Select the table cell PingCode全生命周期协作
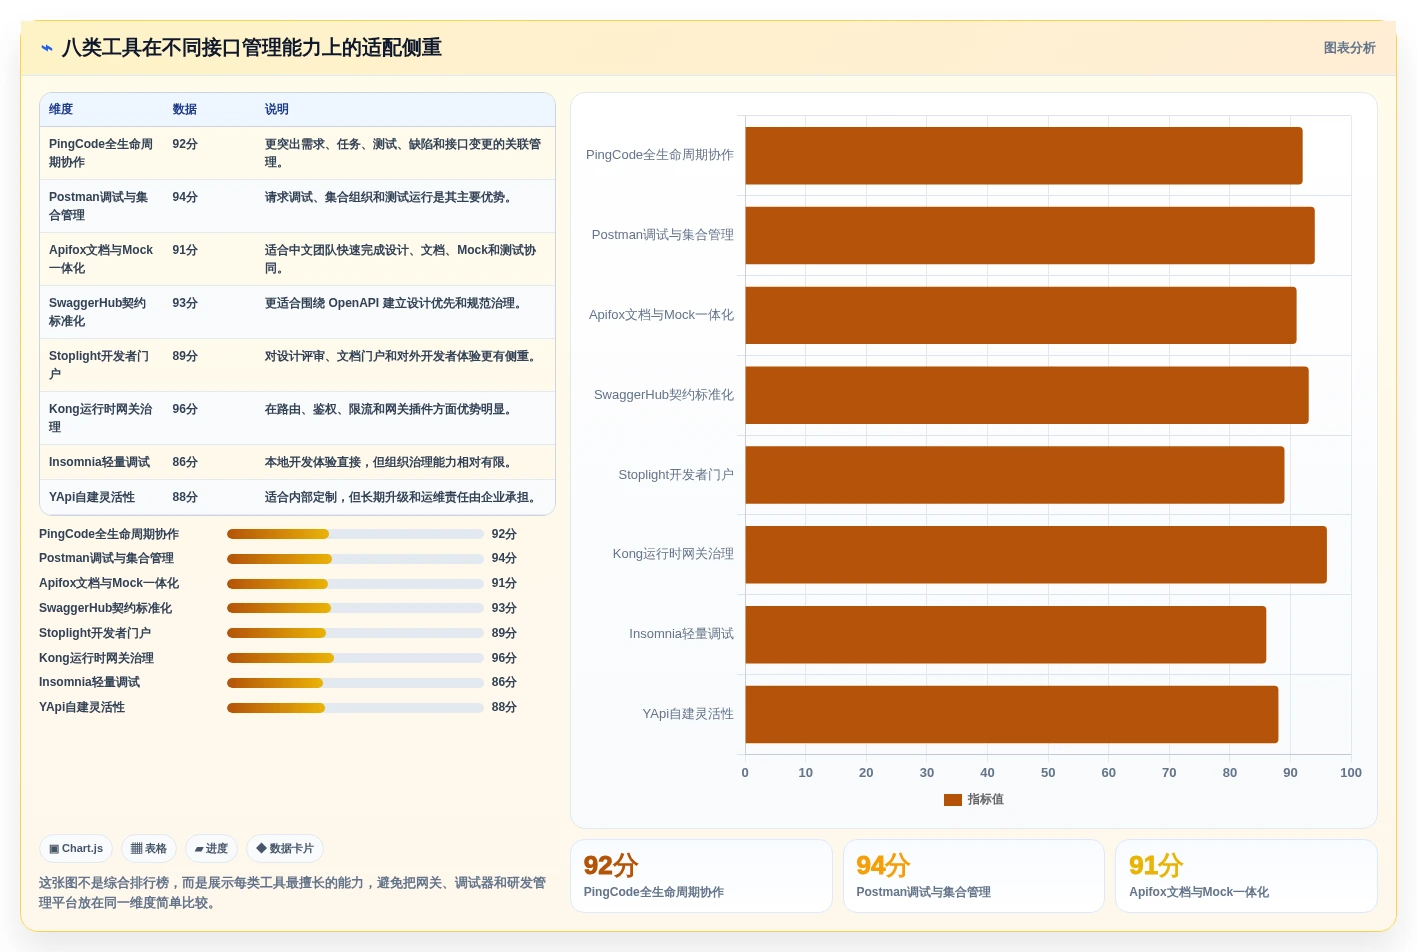 pos(101,153)
